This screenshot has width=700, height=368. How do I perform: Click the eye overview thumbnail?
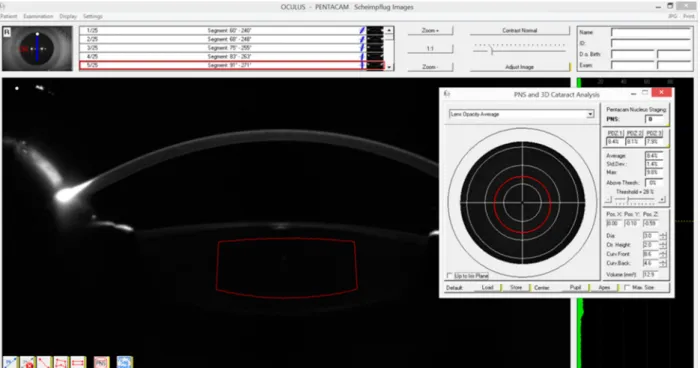coord(37,48)
